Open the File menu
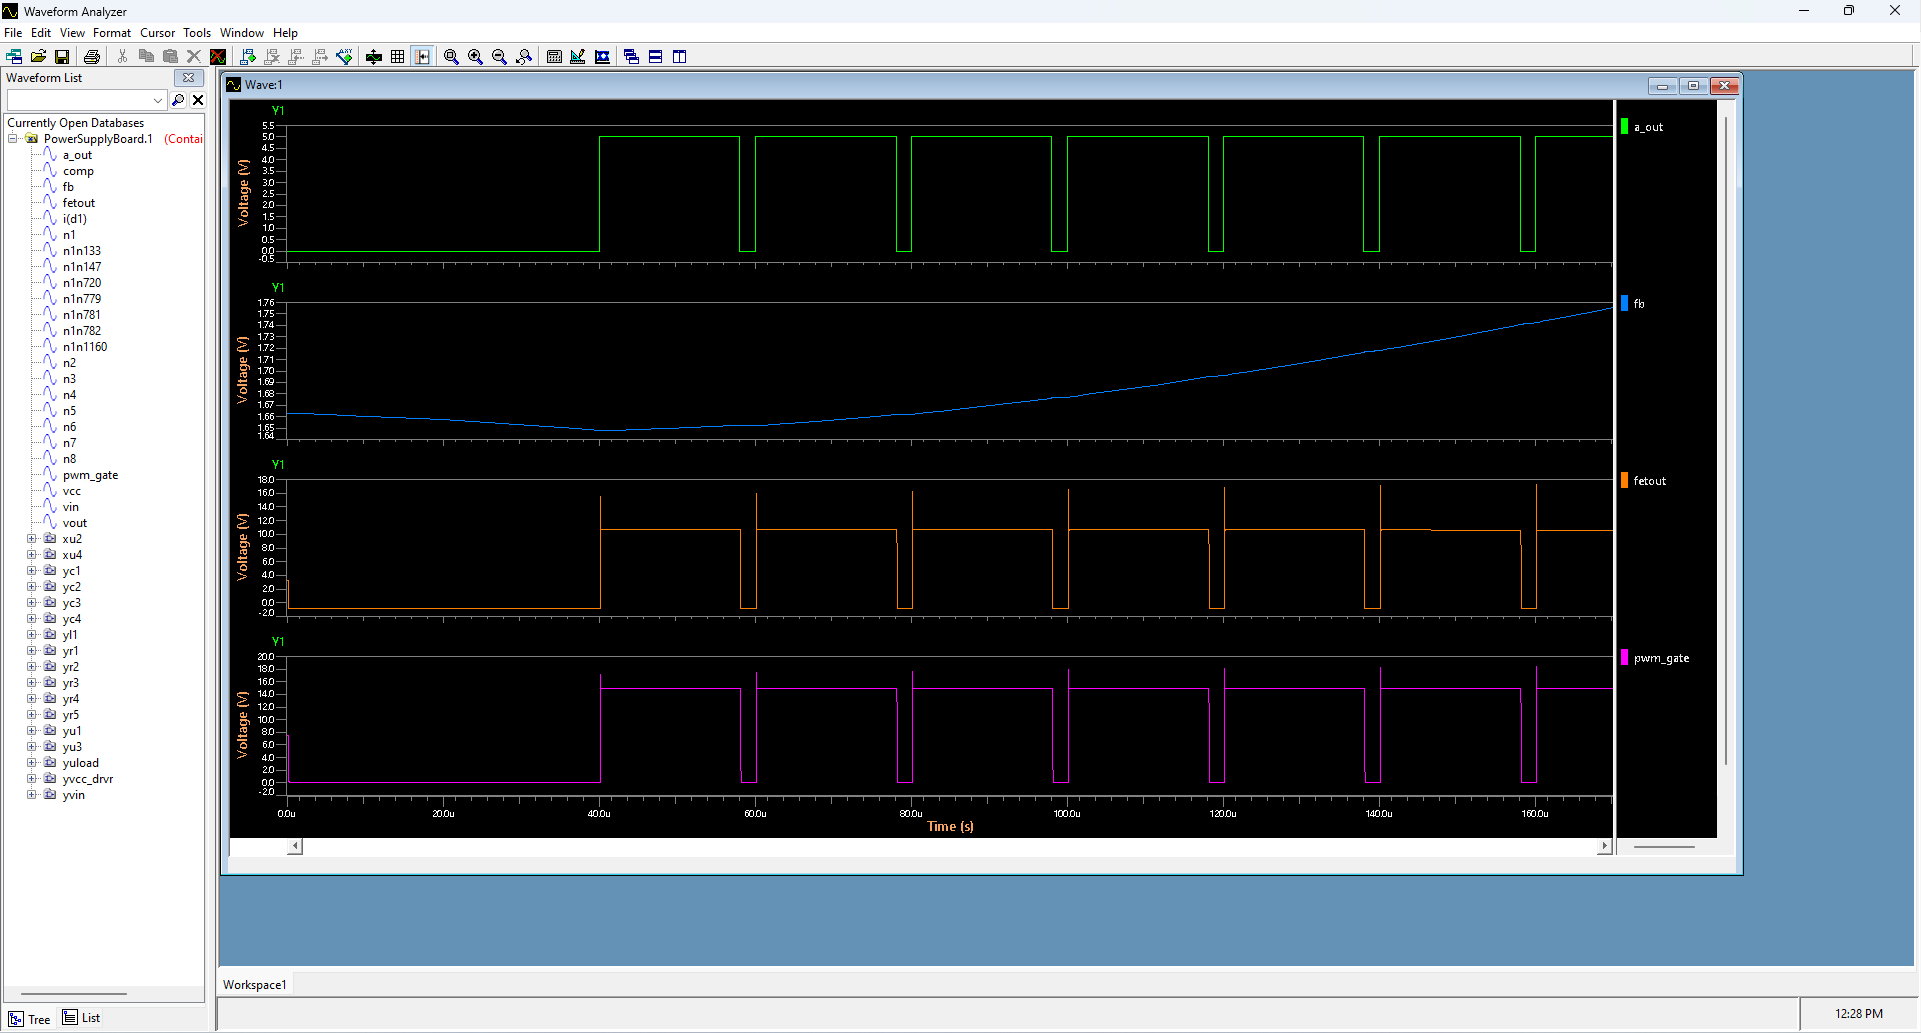This screenshot has height=1033, width=1921. [x=13, y=33]
